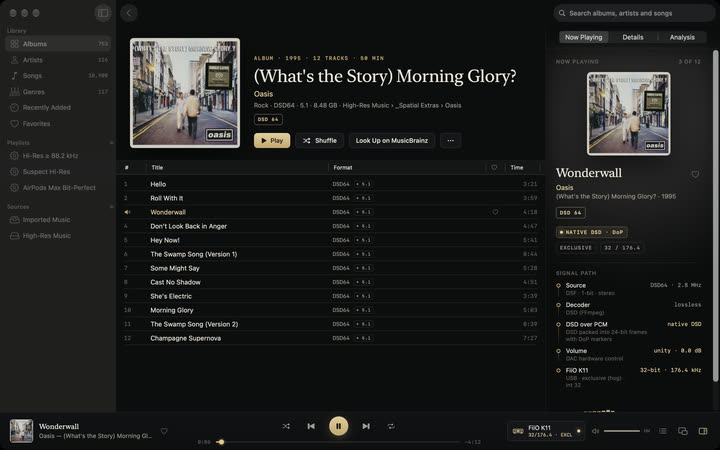Click Look Up on MusicBrainz

392,141
